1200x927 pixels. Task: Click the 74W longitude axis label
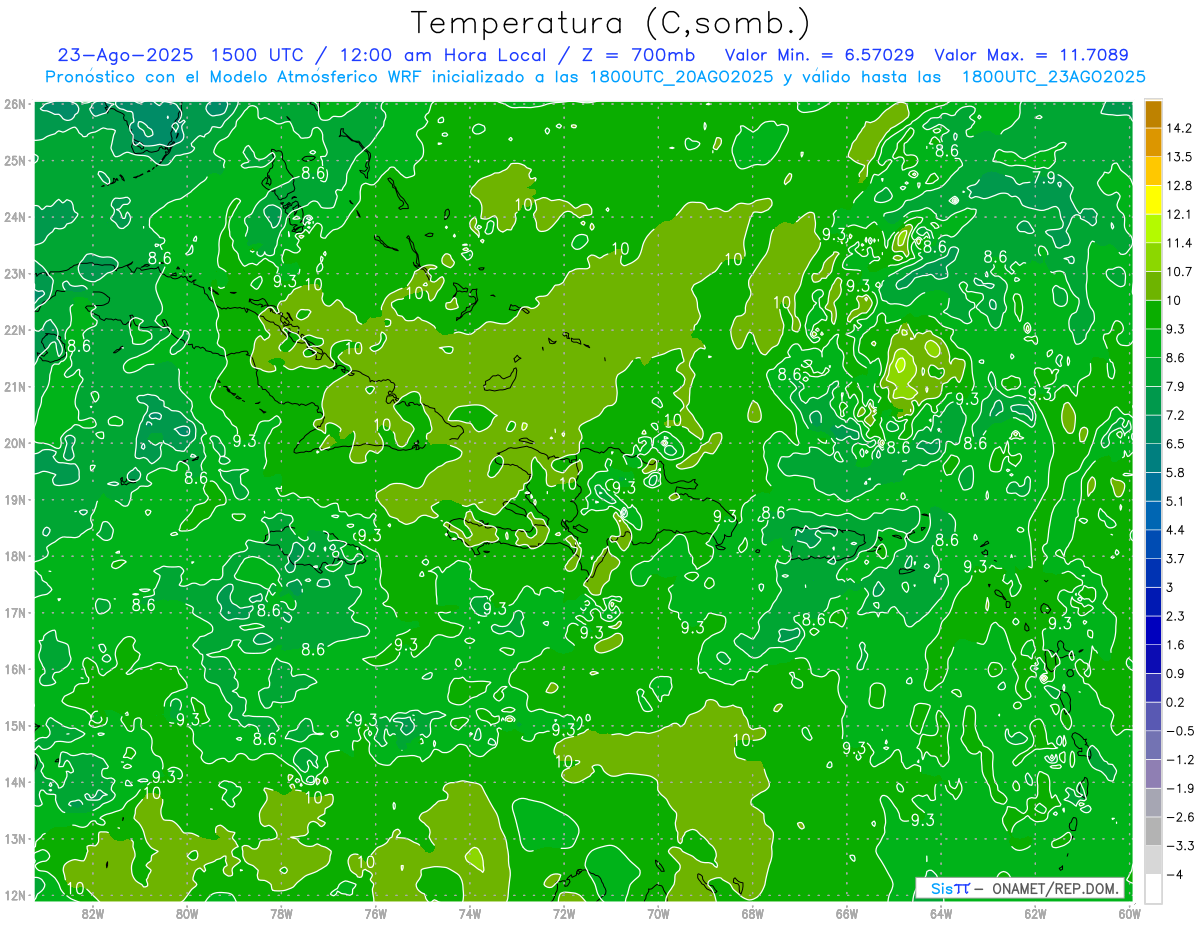[x=469, y=913]
